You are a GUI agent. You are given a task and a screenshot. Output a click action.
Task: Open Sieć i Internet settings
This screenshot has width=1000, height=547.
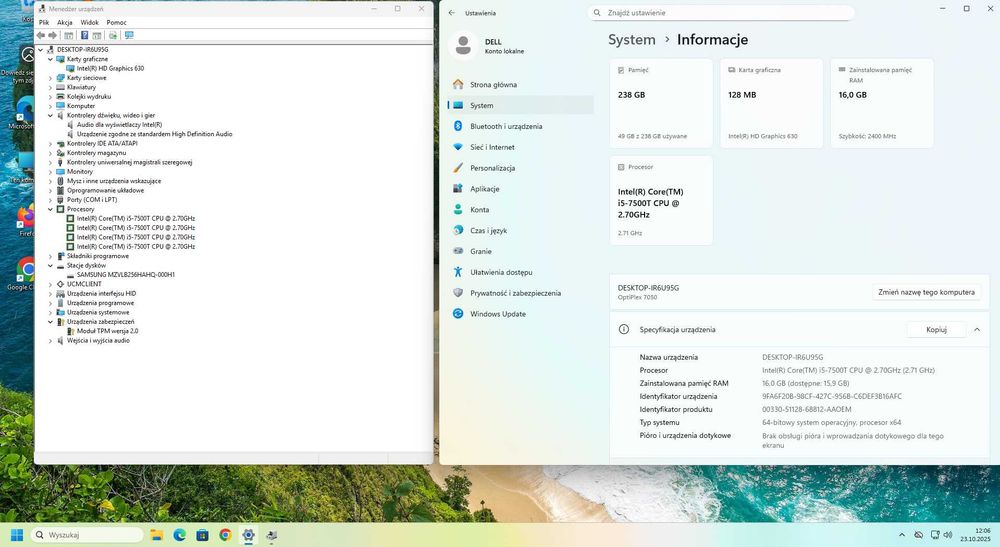520,147
